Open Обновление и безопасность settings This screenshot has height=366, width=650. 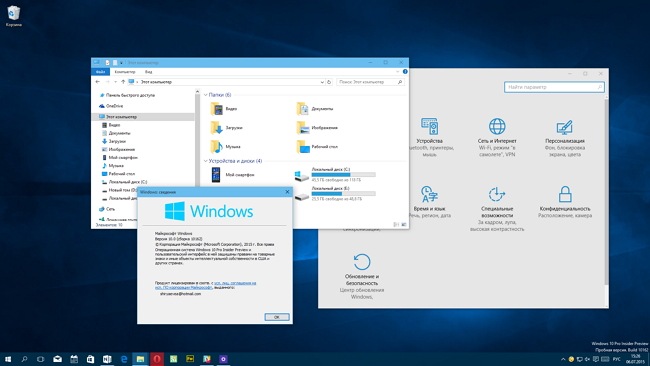[x=361, y=276]
